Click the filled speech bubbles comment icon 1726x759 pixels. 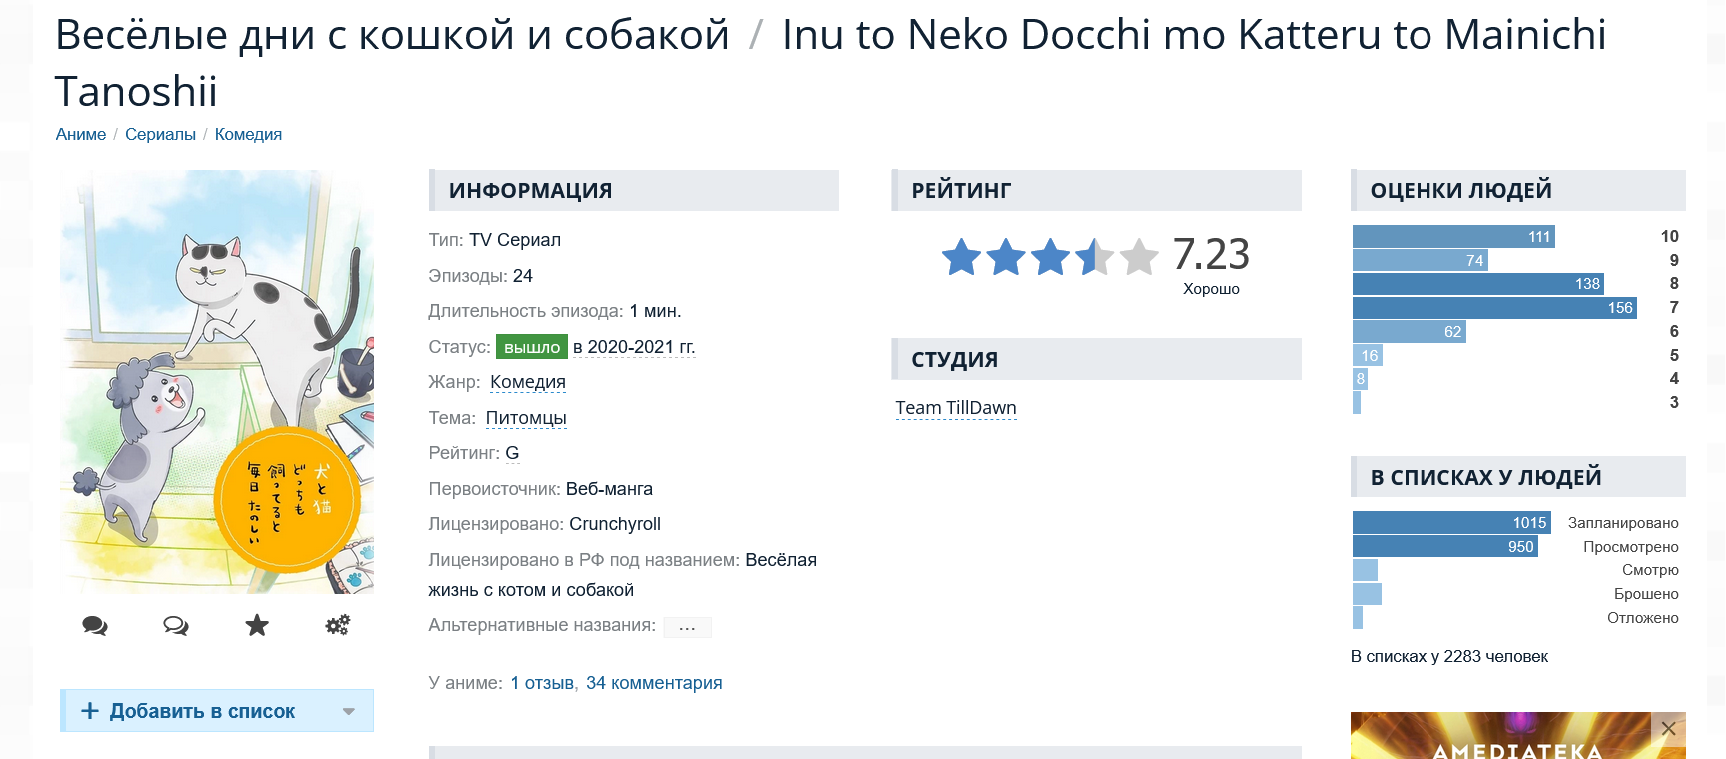coord(95,626)
